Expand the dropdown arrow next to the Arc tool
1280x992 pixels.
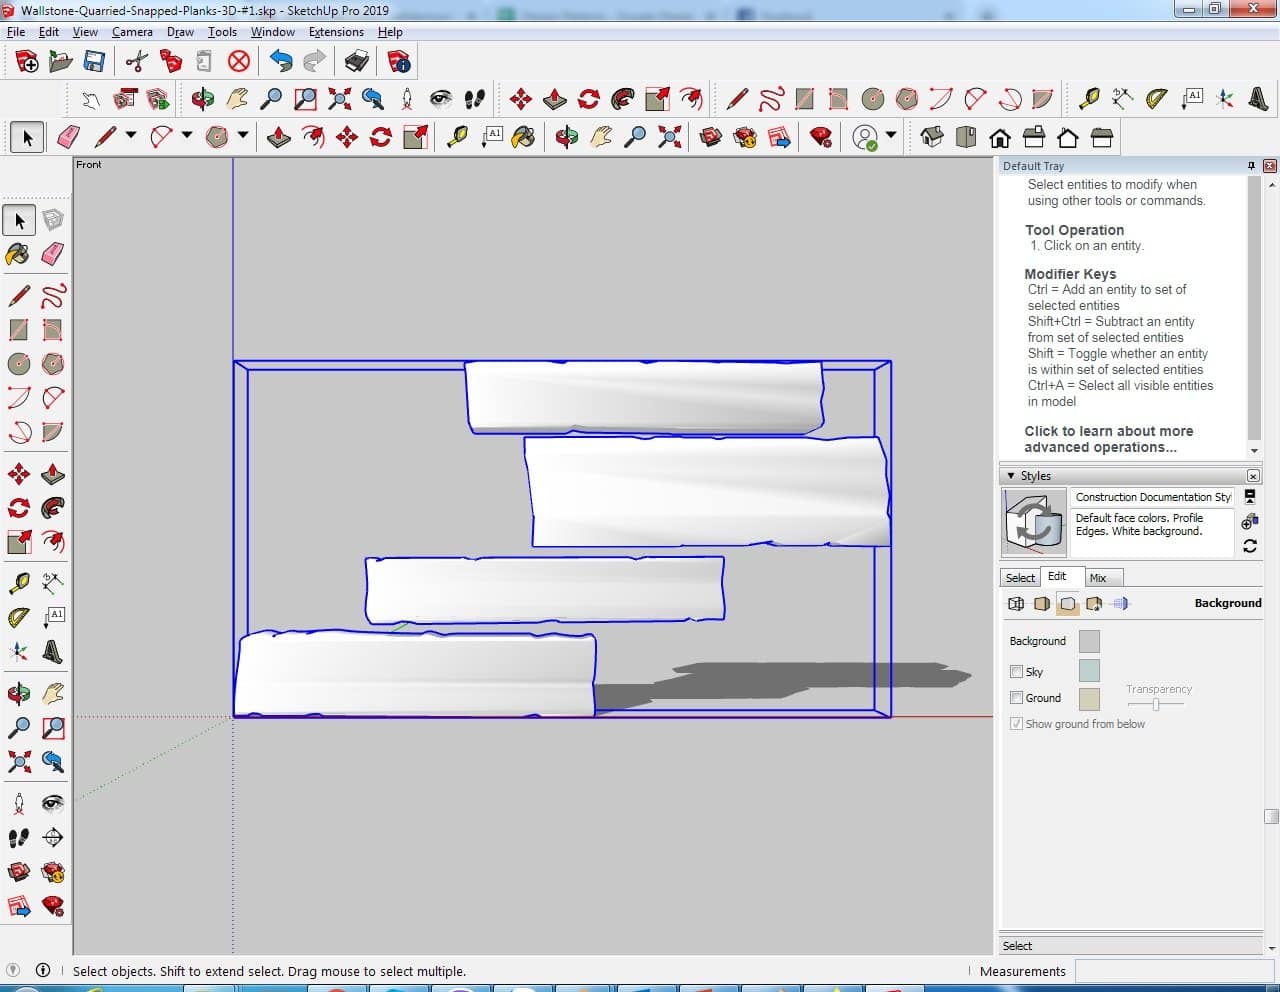click(186, 136)
